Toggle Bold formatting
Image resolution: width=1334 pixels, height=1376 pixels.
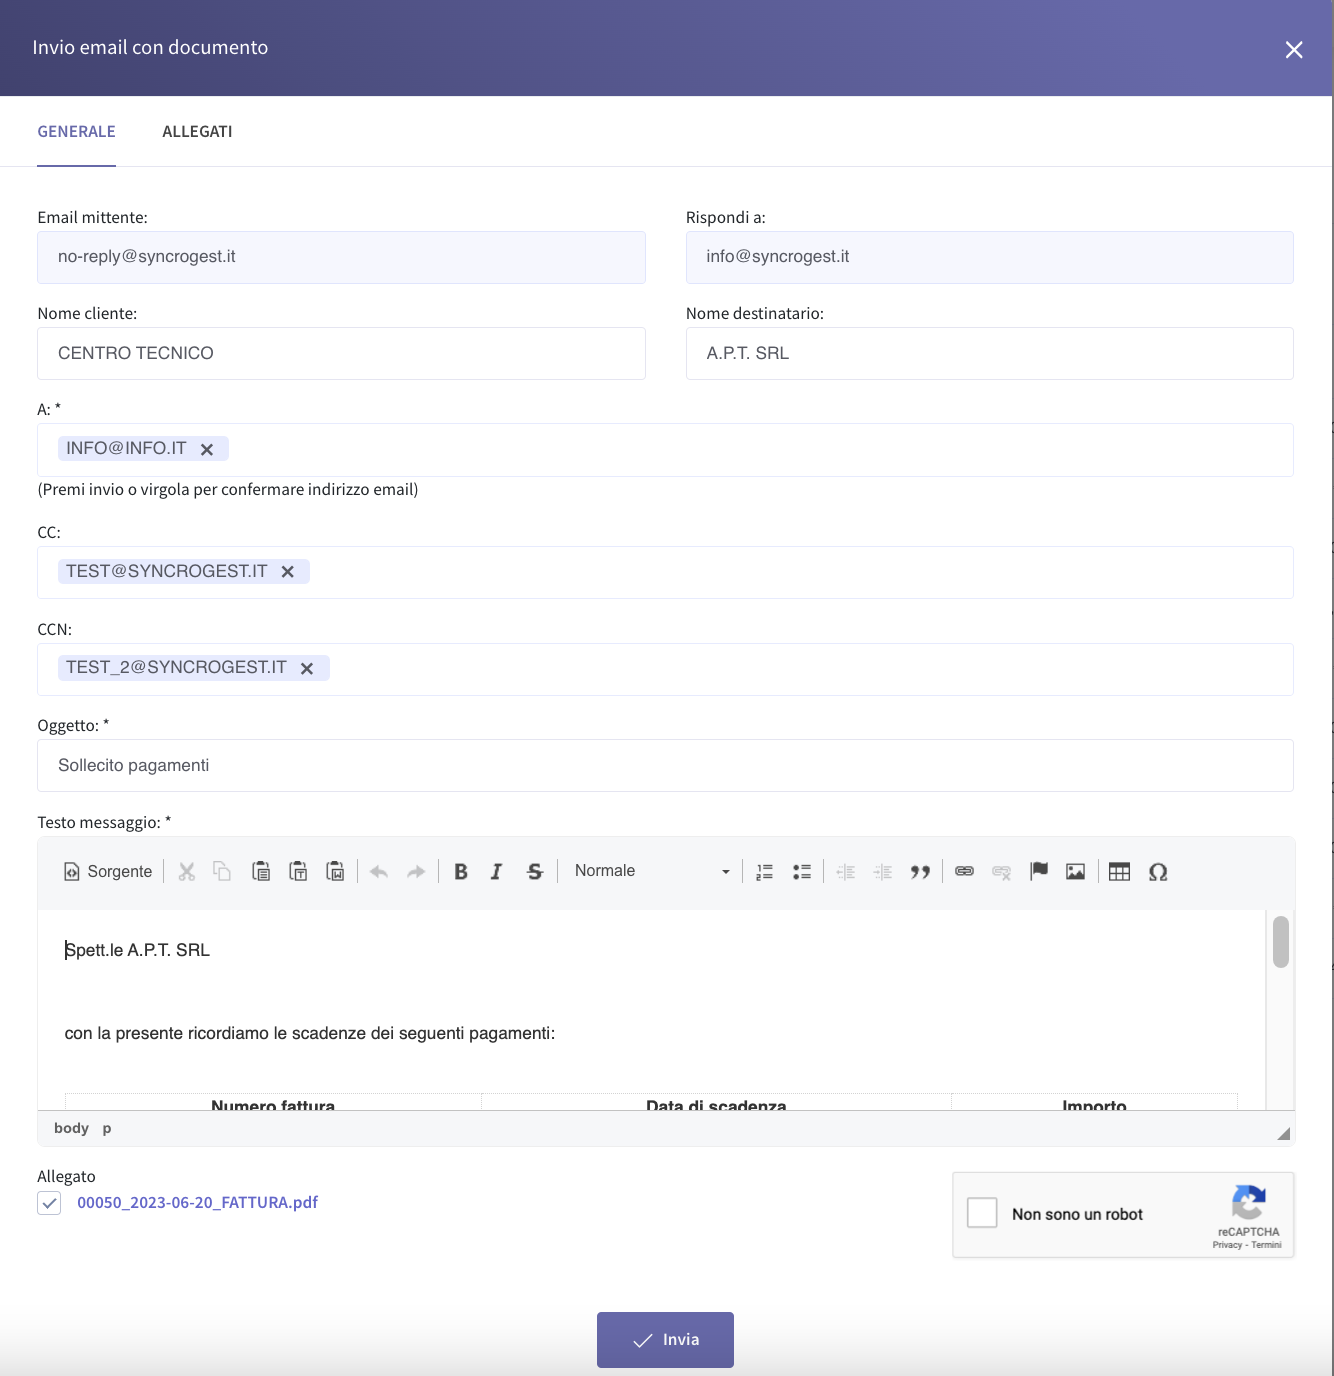pos(461,872)
